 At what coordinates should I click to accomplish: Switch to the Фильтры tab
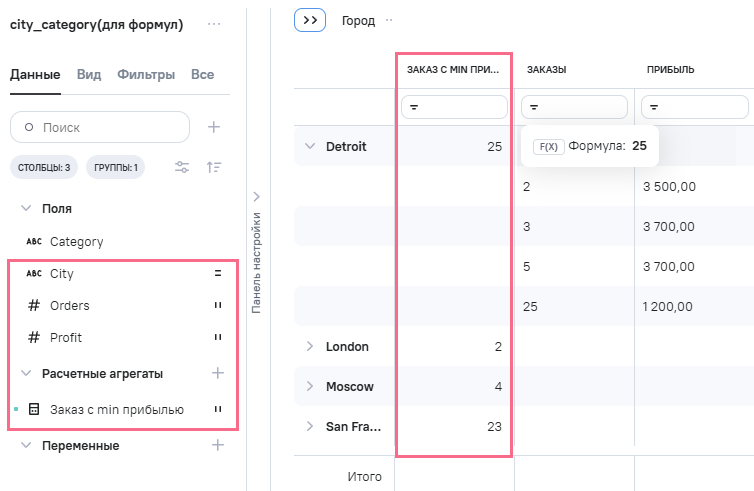coord(146,74)
